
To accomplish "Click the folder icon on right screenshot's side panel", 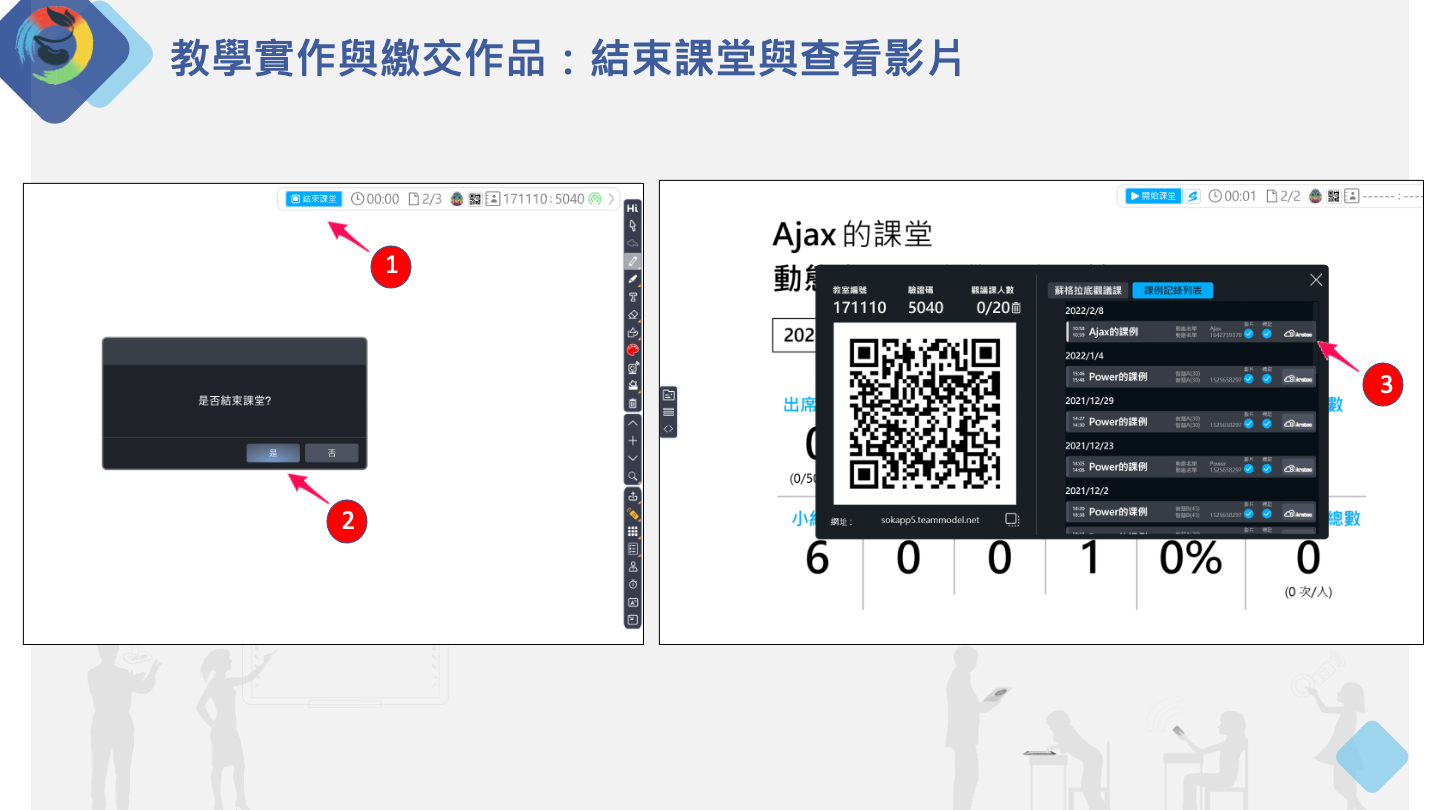I will 669,395.
